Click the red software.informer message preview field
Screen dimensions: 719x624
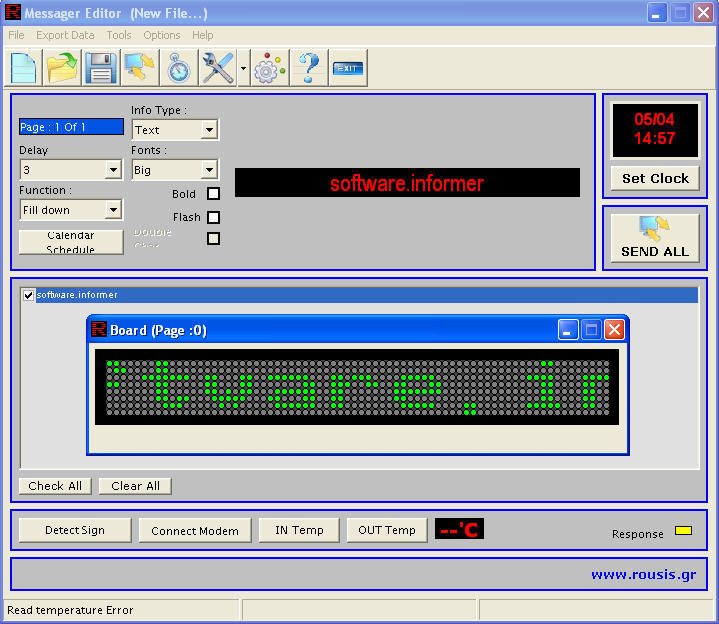[407, 183]
